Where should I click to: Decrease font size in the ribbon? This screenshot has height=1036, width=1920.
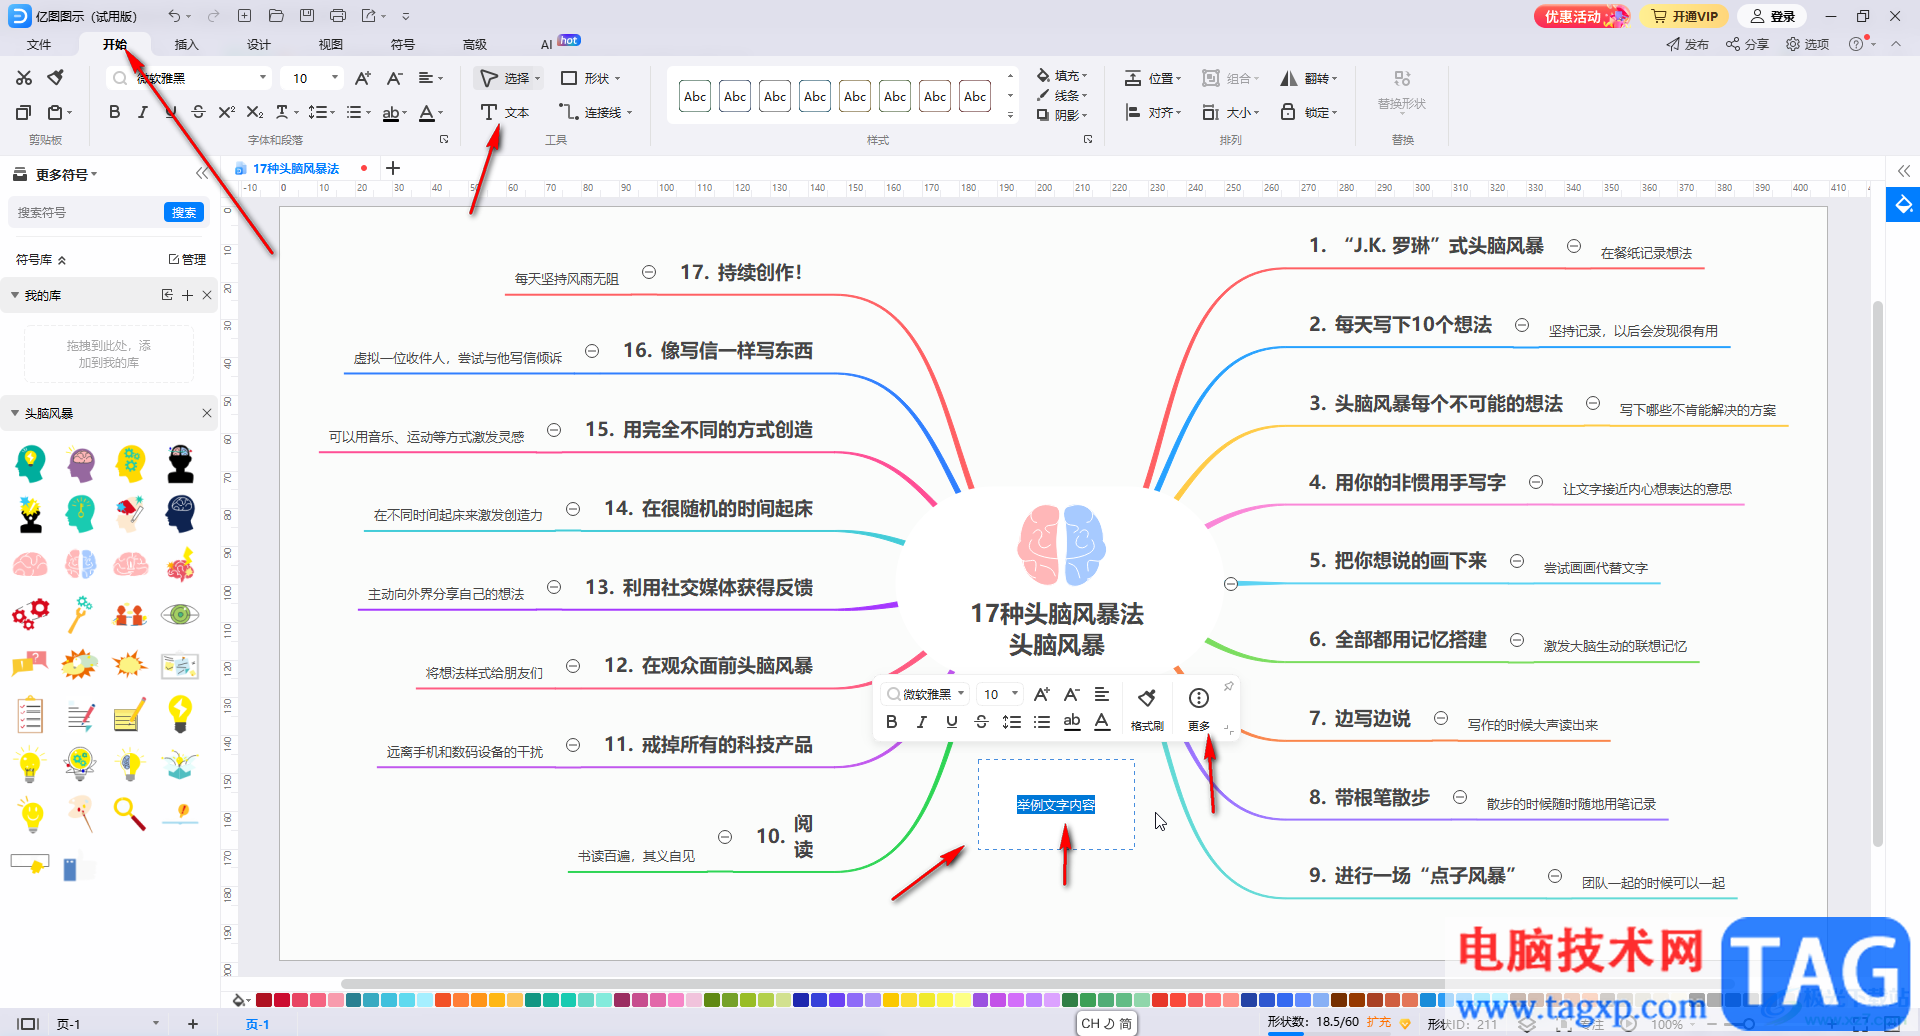point(394,78)
